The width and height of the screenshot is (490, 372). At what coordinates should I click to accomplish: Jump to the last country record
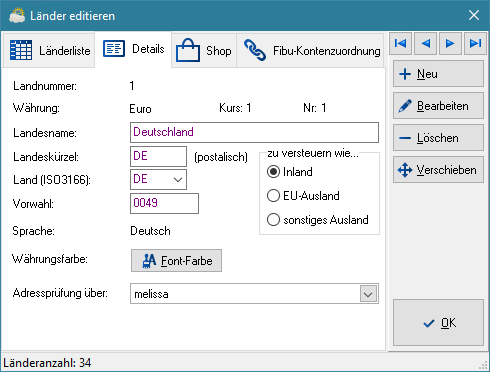[x=475, y=43]
